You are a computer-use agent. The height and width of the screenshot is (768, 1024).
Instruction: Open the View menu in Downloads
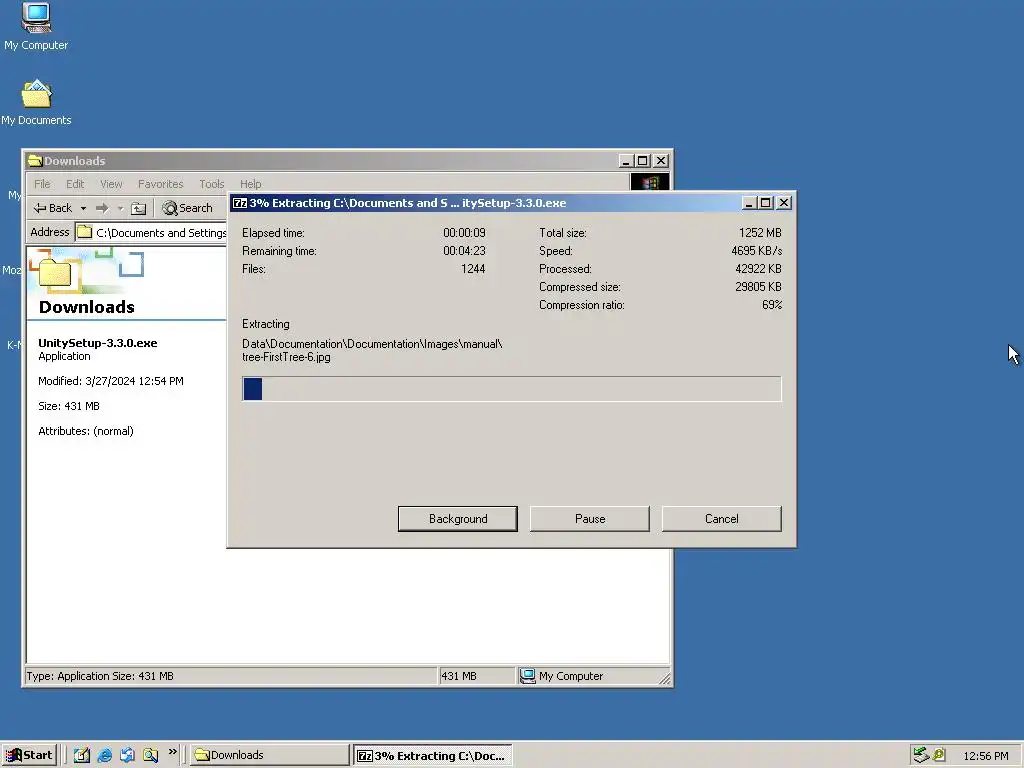[111, 184]
